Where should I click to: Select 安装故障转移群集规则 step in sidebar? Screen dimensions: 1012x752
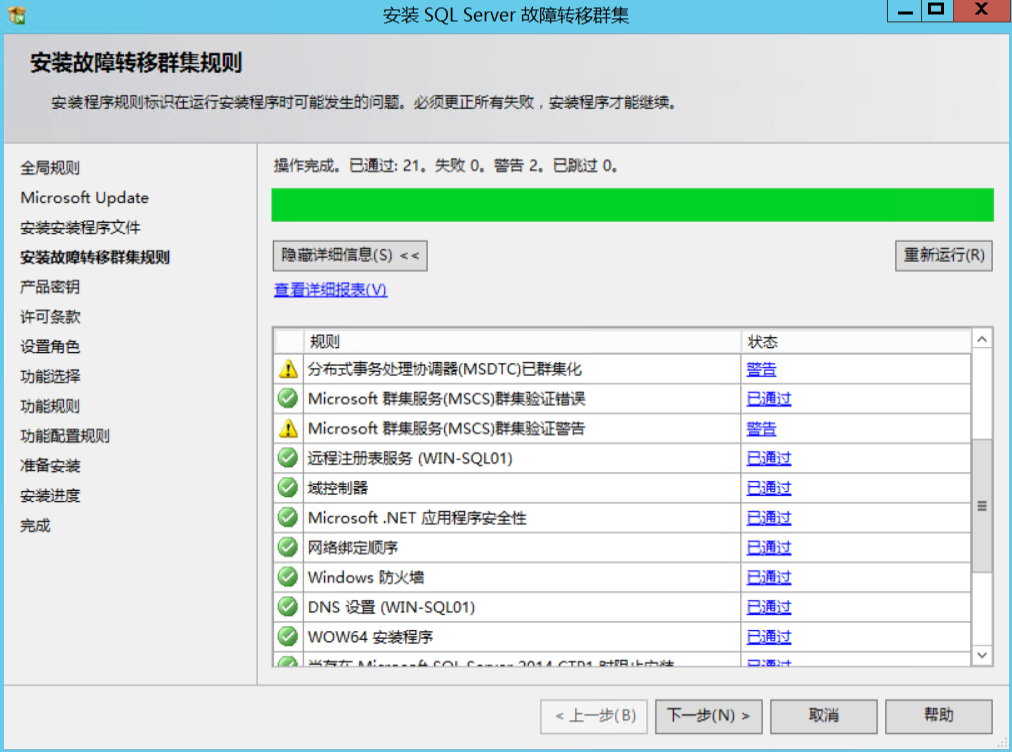tap(95, 257)
